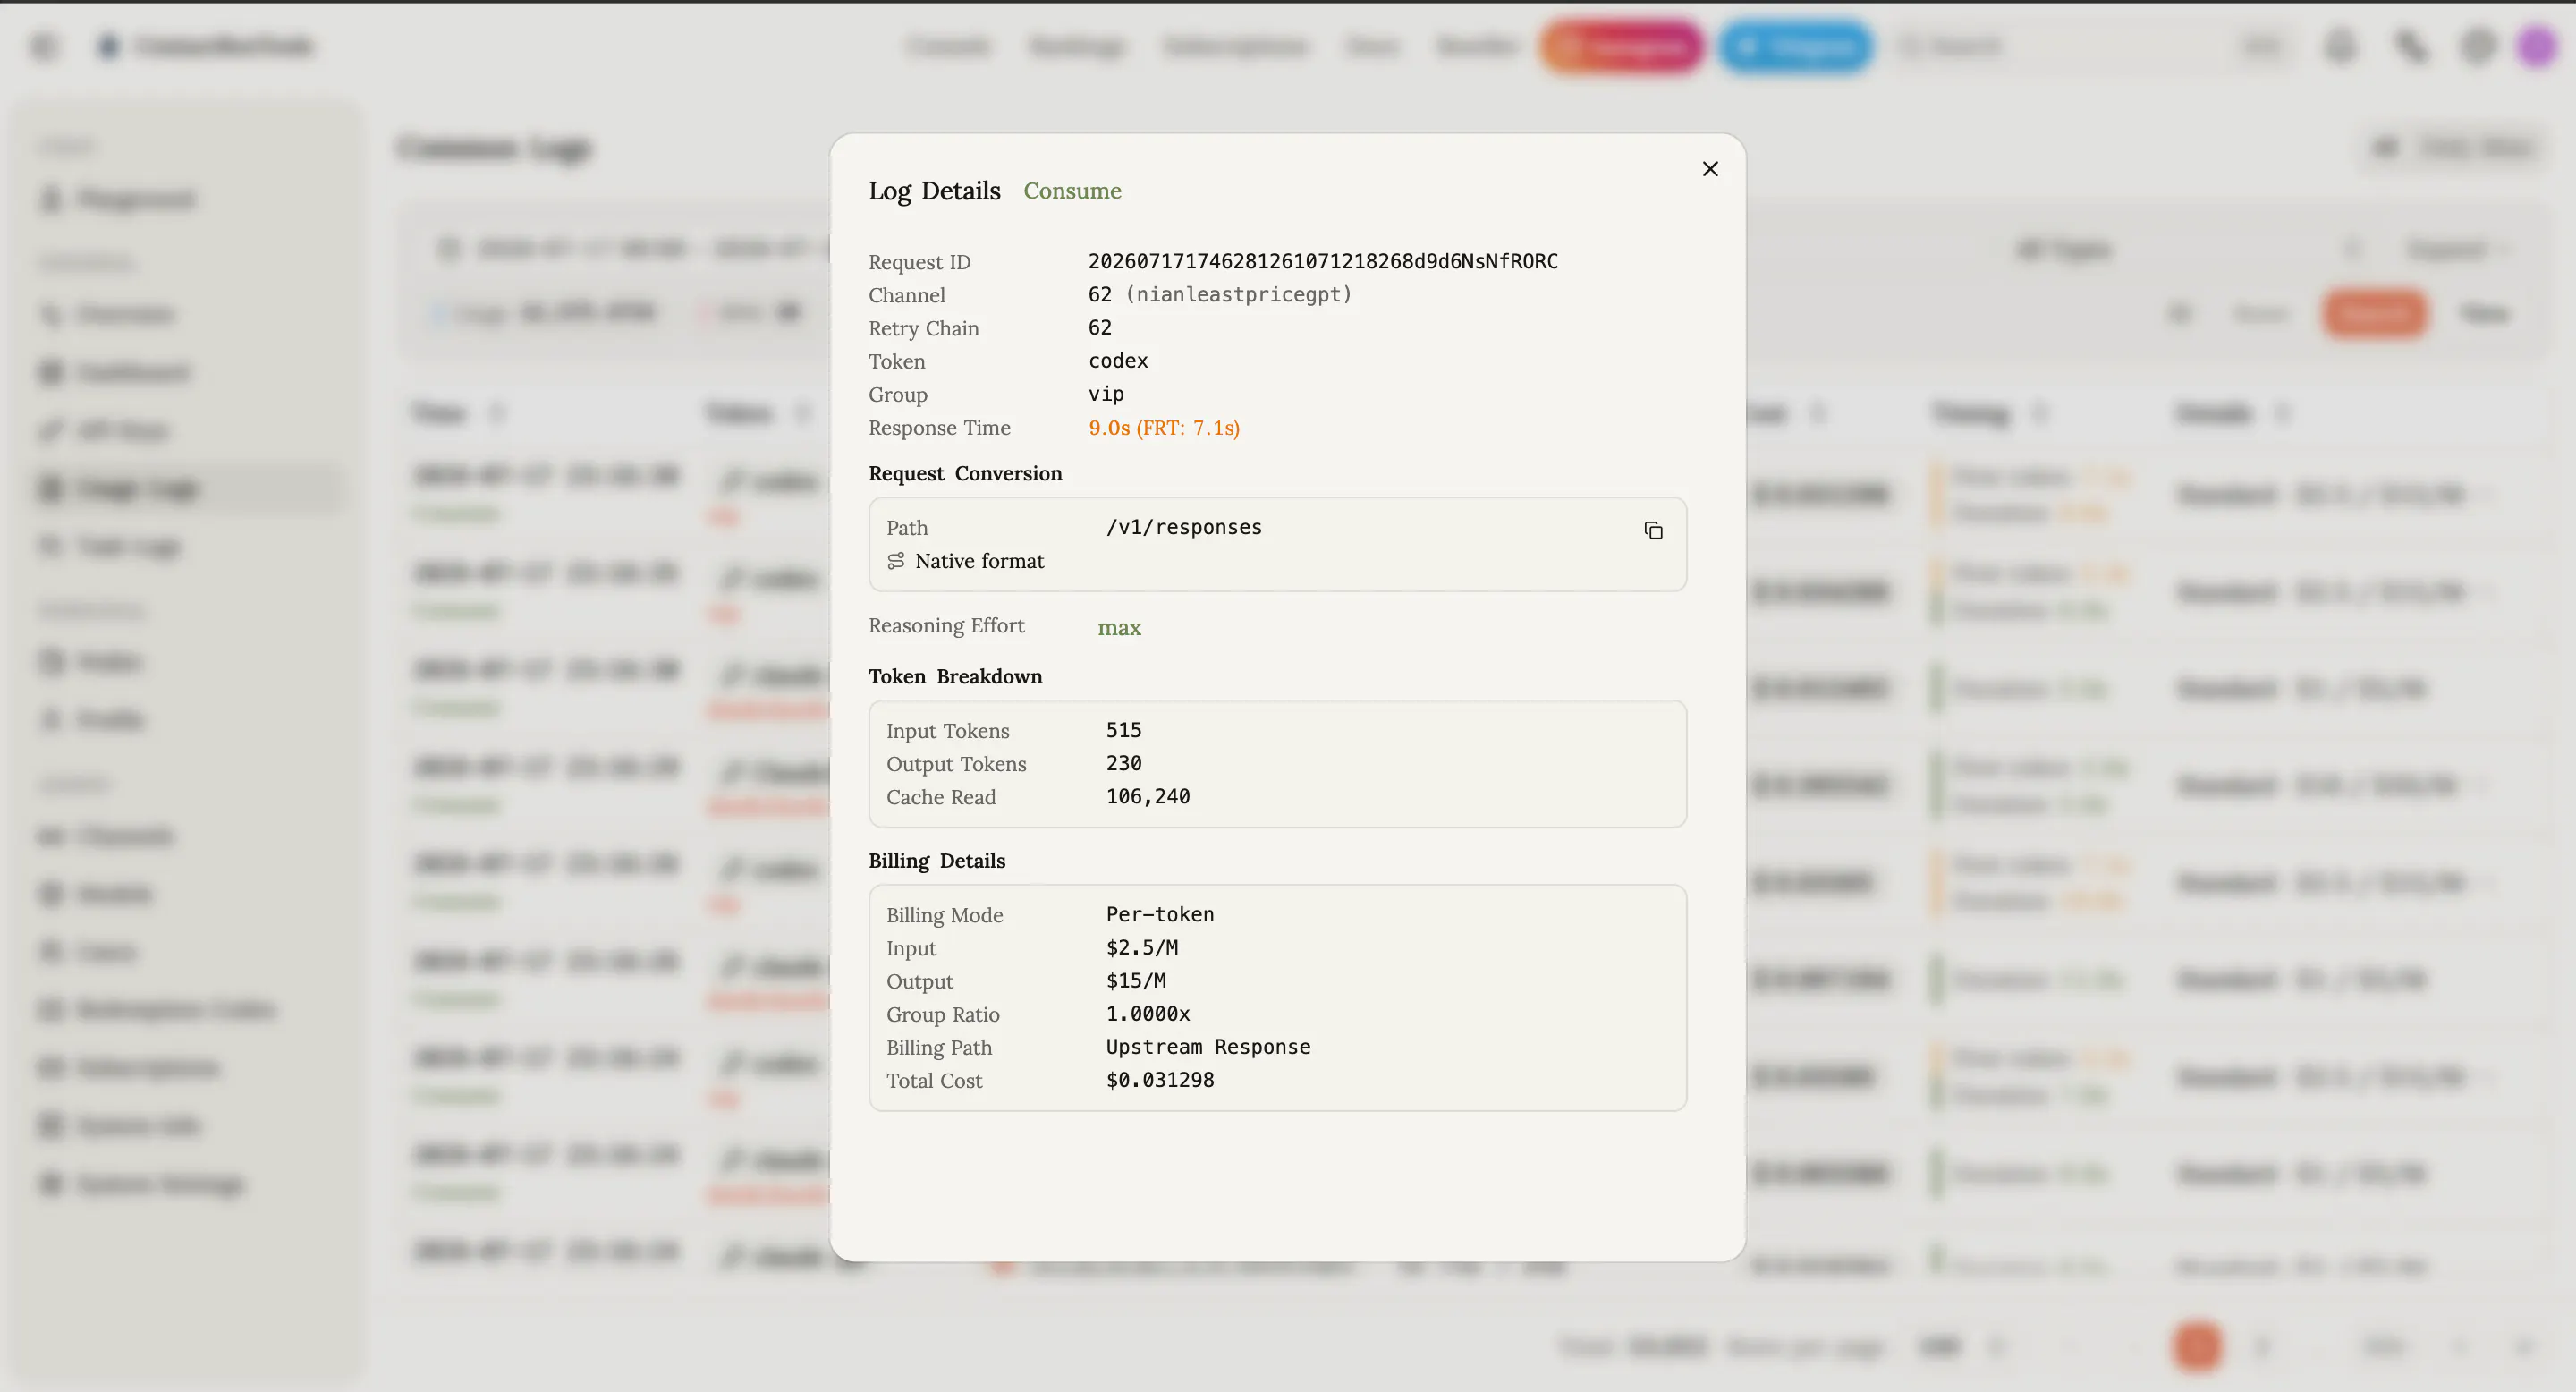Screen dimensions: 2576x1392
Task: Click the Per-token billing mode value
Action: (1160, 914)
